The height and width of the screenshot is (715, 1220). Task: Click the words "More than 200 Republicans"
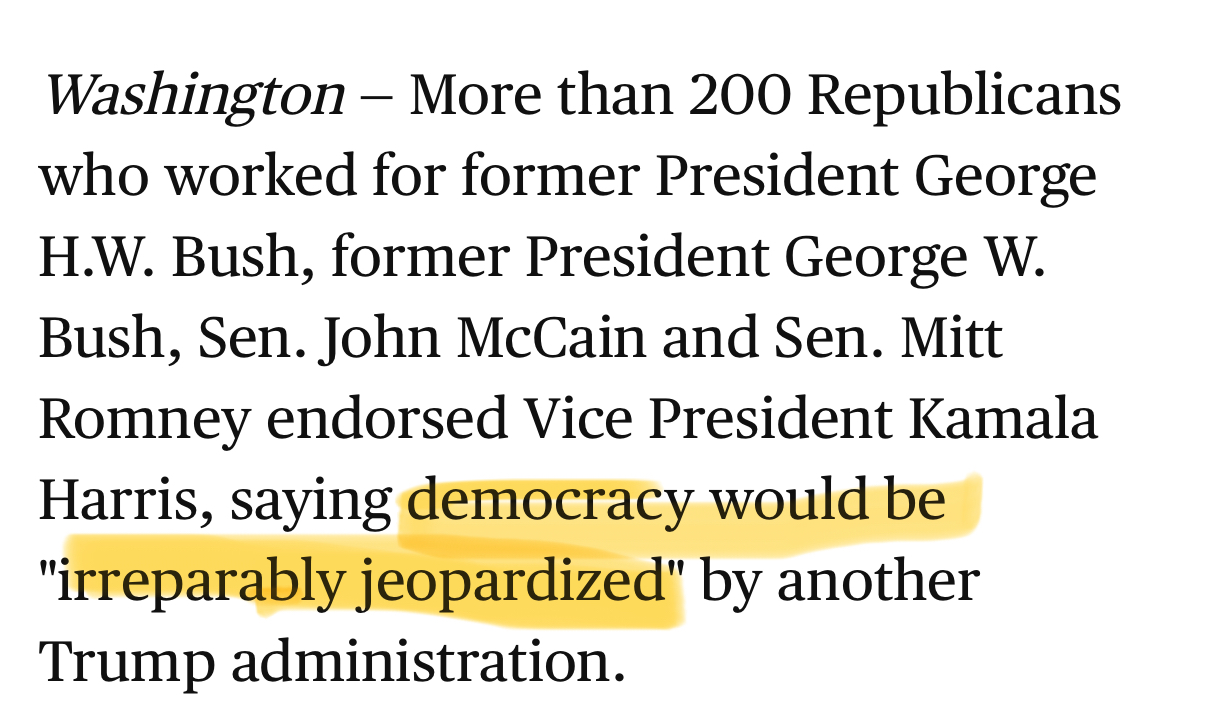766,96
